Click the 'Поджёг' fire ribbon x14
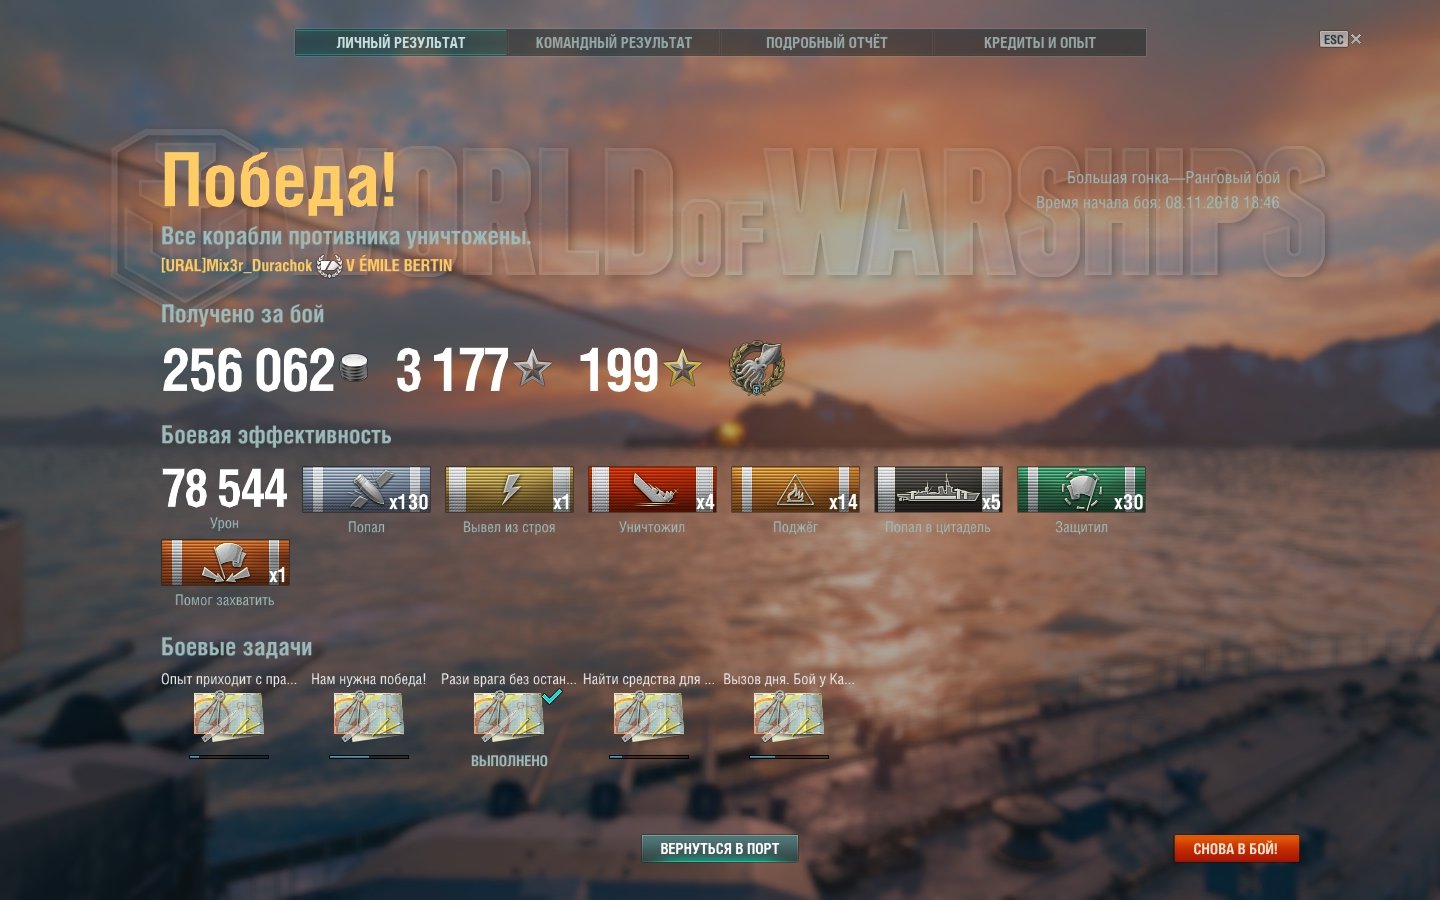This screenshot has width=1440, height=900. (x=795, y=490)
